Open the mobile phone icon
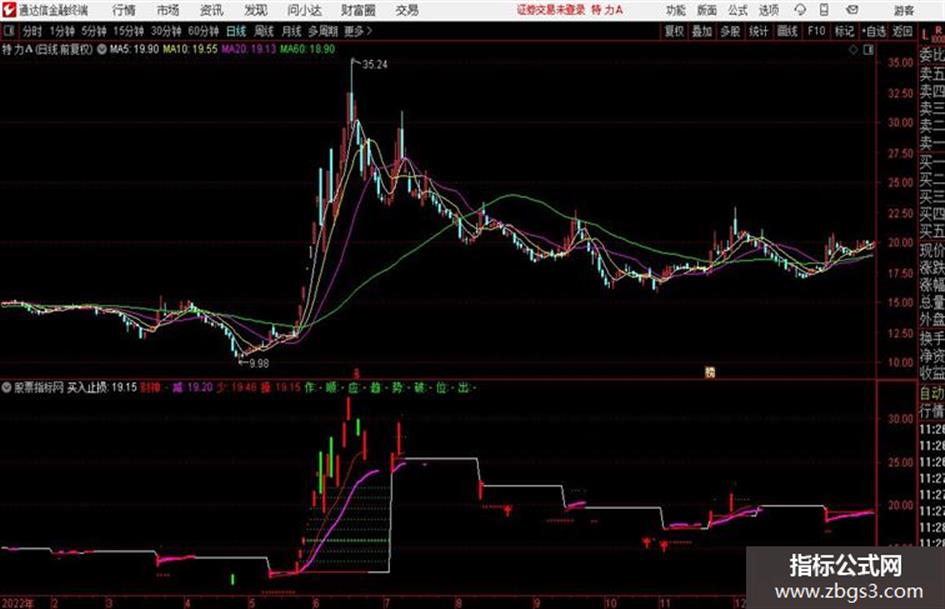Image resolution: width=945 pixels, height=609 pixels. tap(824, 10)
